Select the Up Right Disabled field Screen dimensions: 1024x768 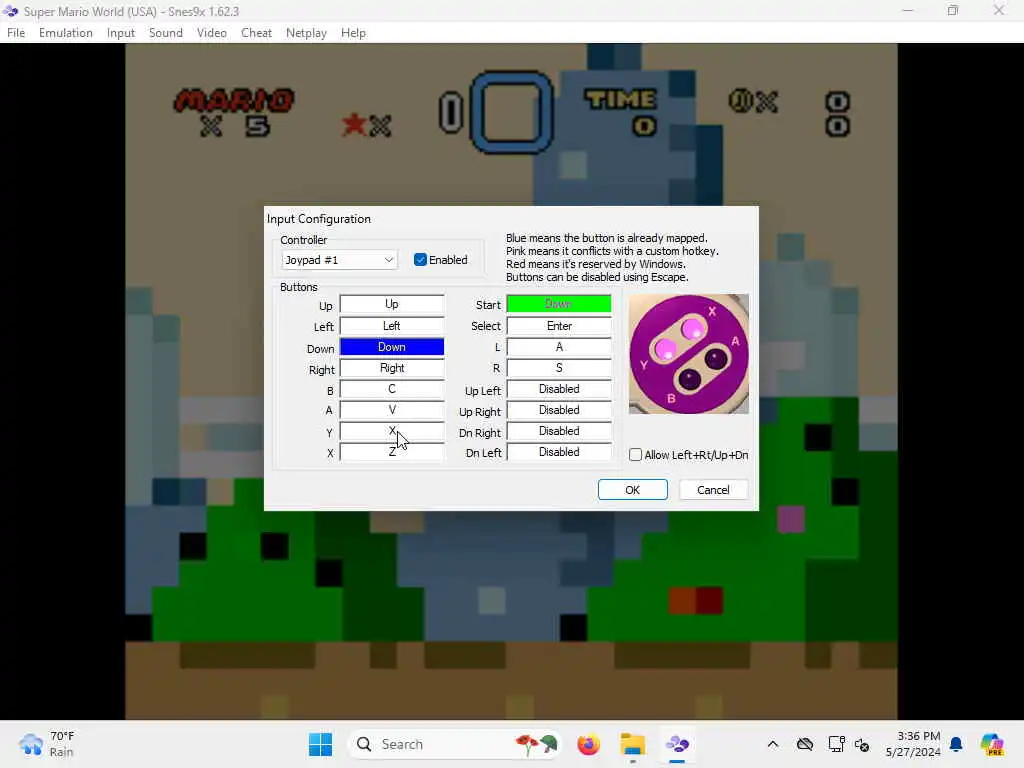click(x=559, y=410)
